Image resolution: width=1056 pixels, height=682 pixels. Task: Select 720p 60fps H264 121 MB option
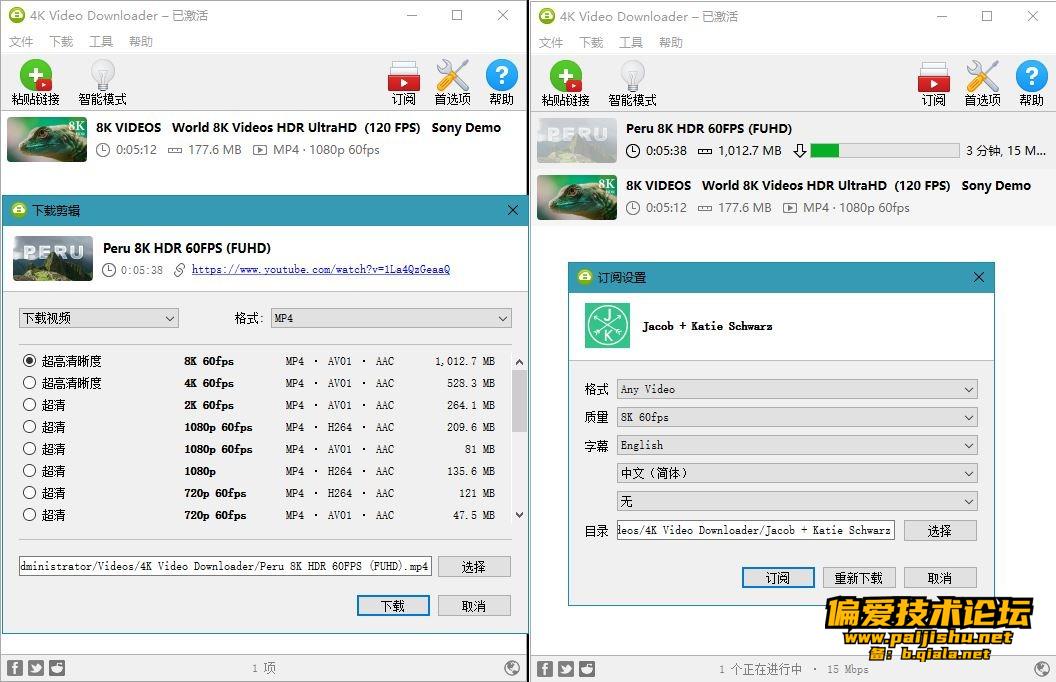[x=29, y=492]
